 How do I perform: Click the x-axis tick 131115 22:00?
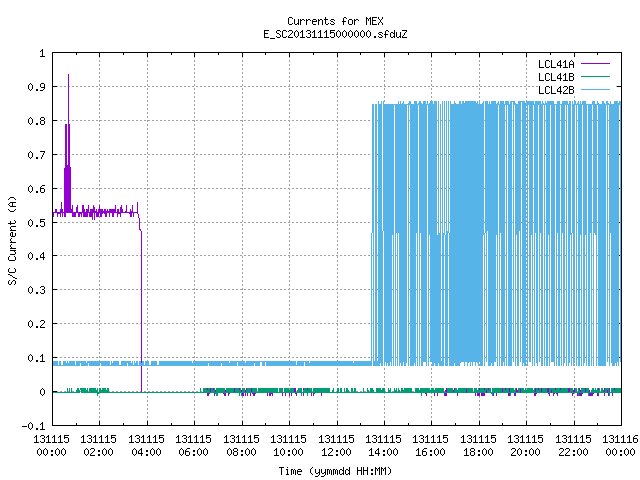573,445
